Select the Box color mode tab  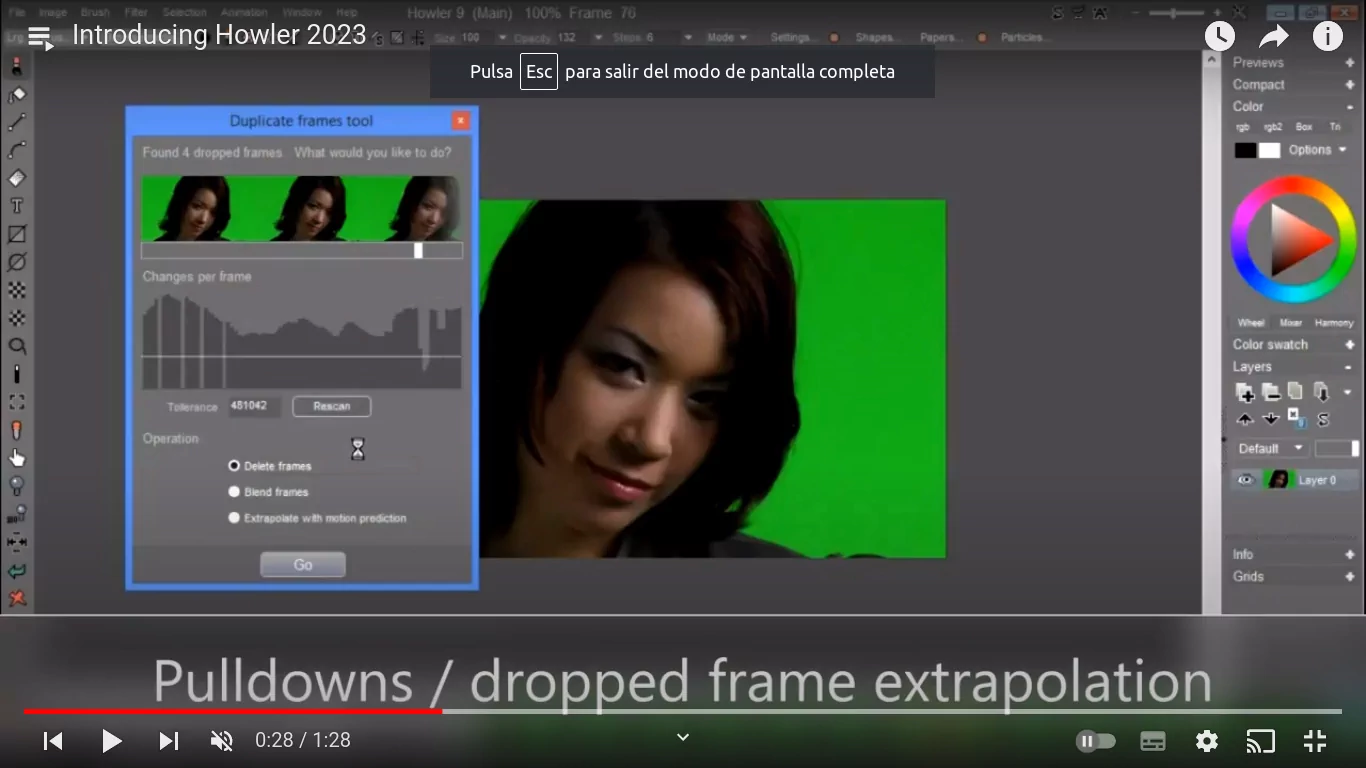(x=1304, y=127)
